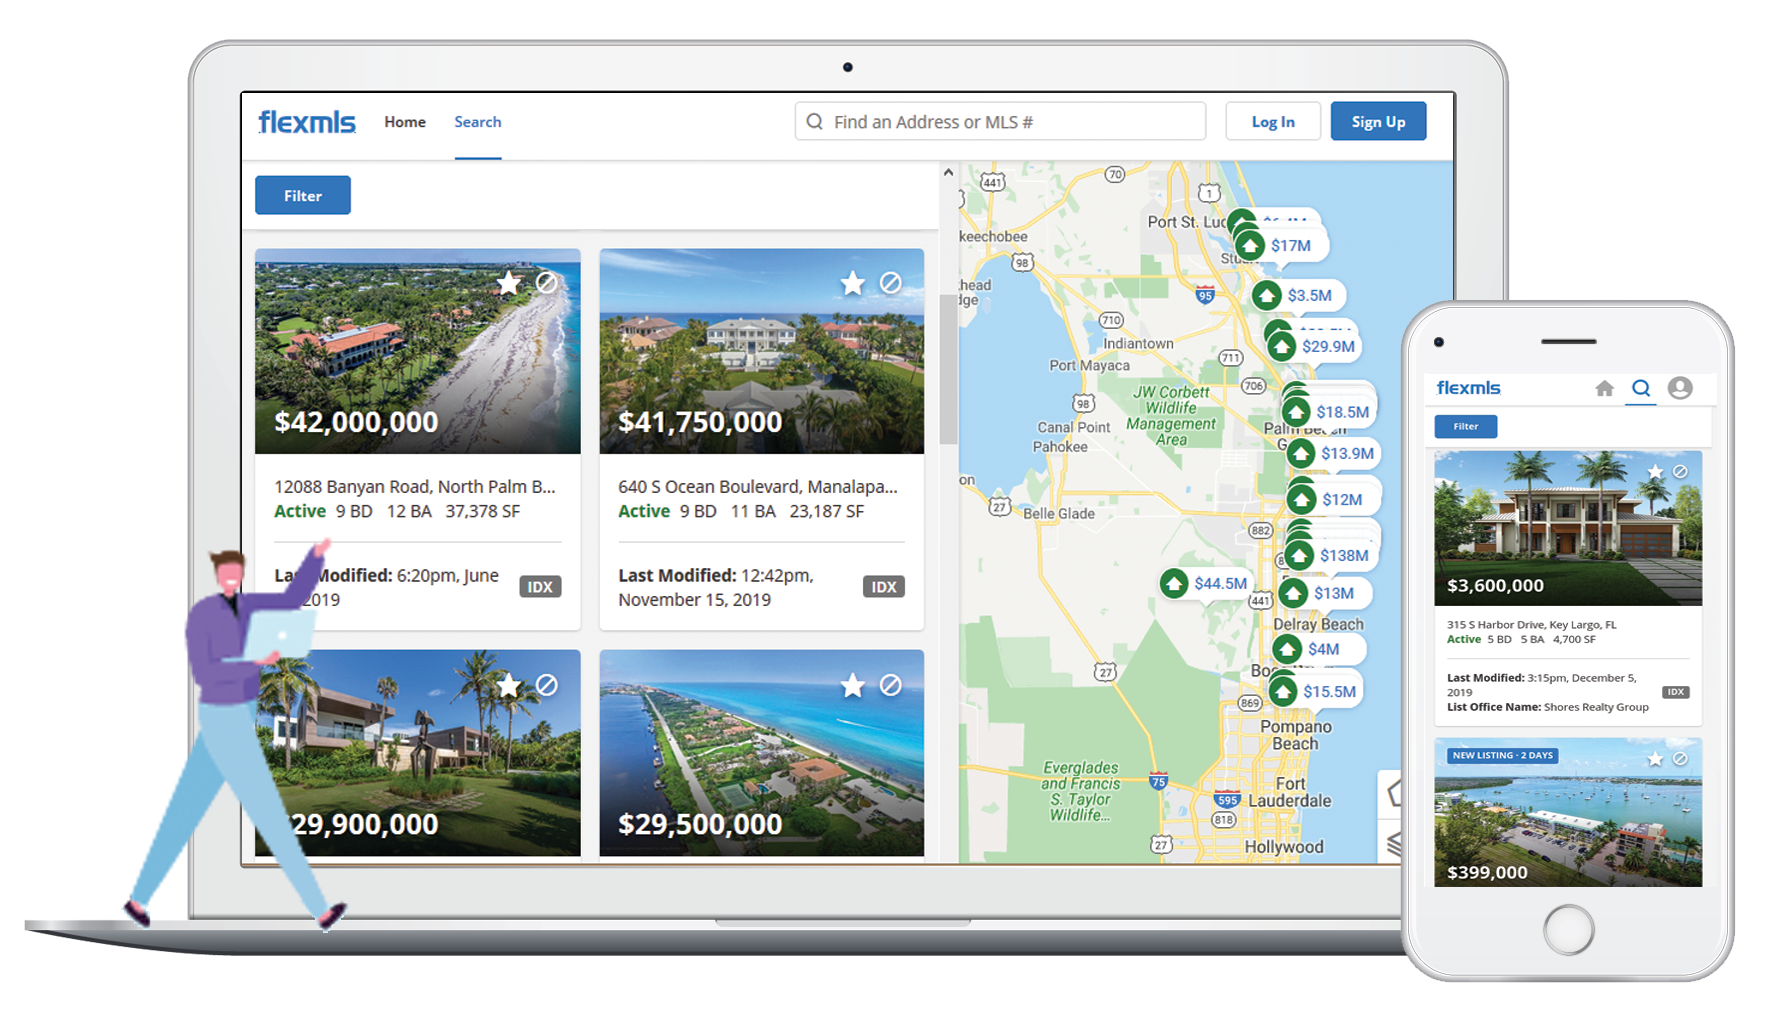Click the magnifier icon in search field
The height and width of the screenshot is (1027, 1774).
click(815, 121)
